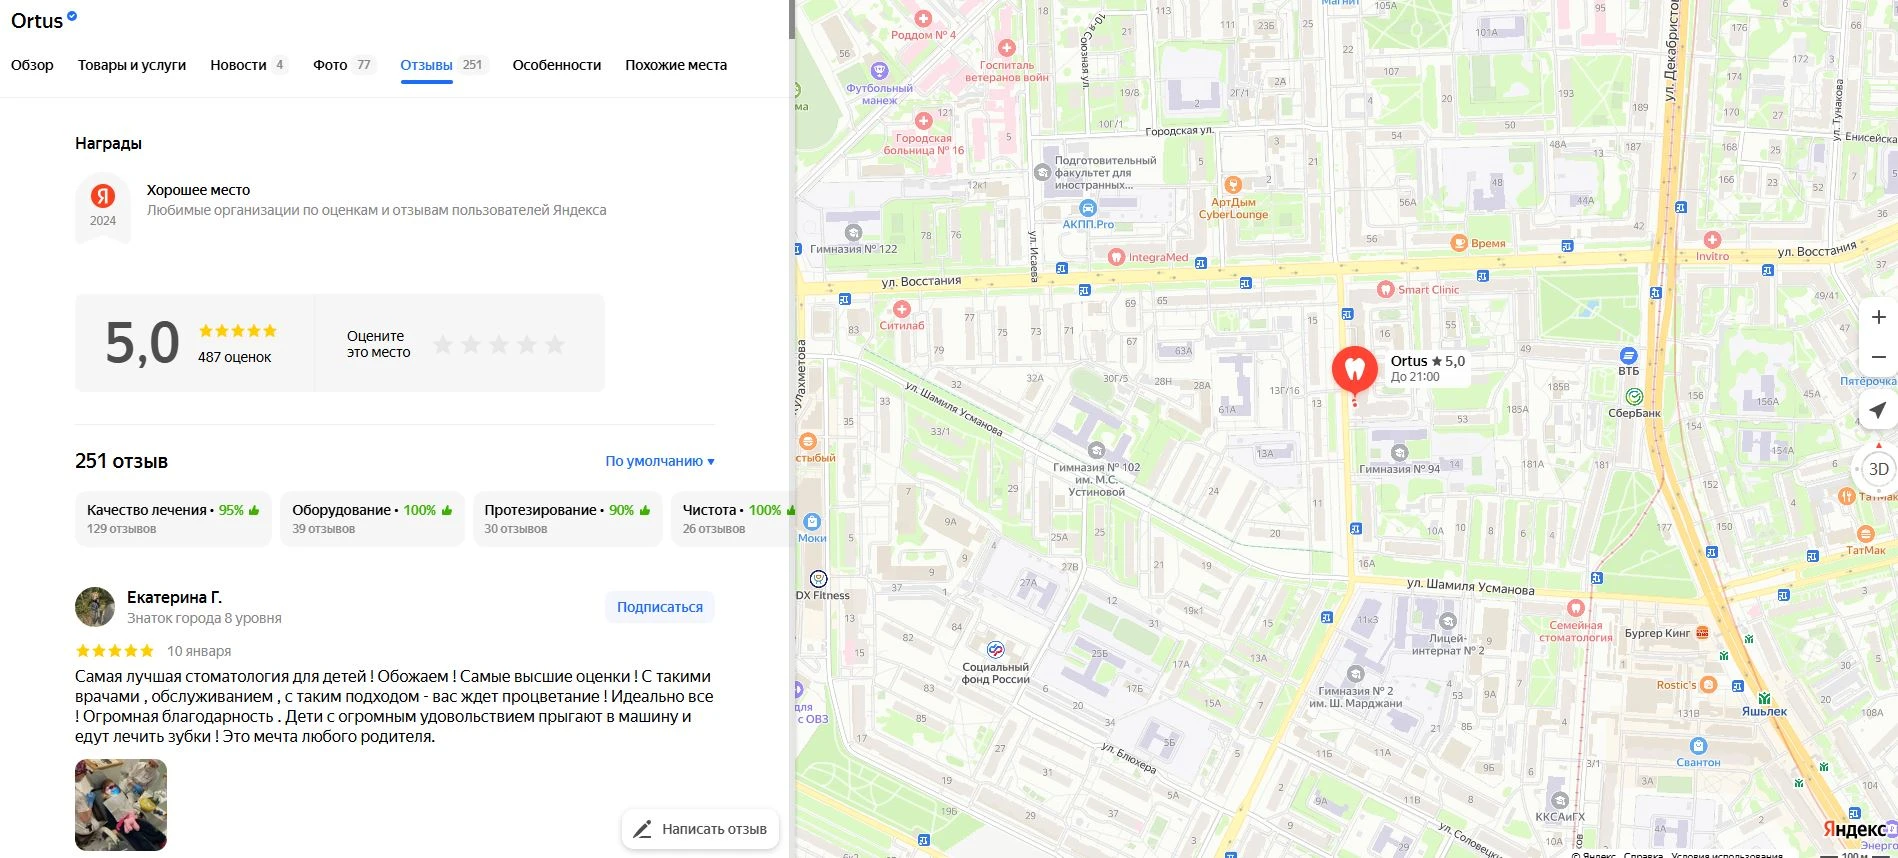Screen dimensions: 1898x858
Task: Filter reviews by Качество лечения
Action: point(172,519)
